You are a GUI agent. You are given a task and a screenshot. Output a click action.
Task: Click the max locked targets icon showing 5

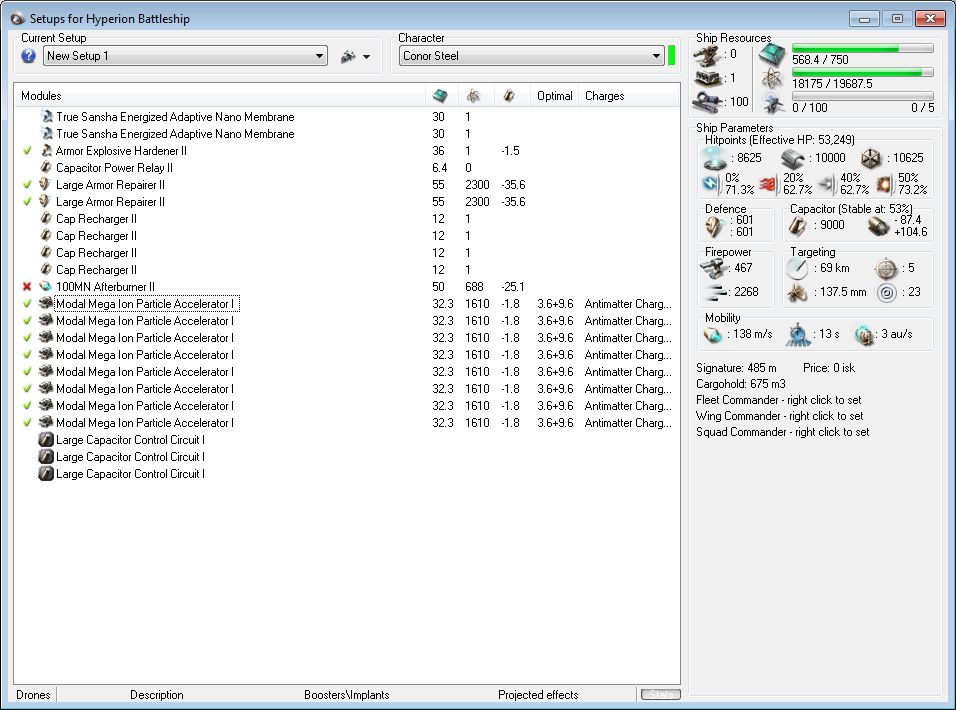[886, 269]
